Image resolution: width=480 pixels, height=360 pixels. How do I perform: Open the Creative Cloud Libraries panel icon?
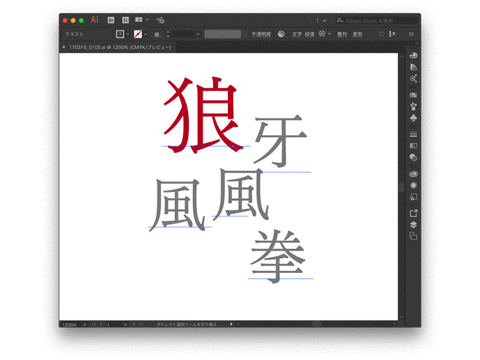pos(413,174)
